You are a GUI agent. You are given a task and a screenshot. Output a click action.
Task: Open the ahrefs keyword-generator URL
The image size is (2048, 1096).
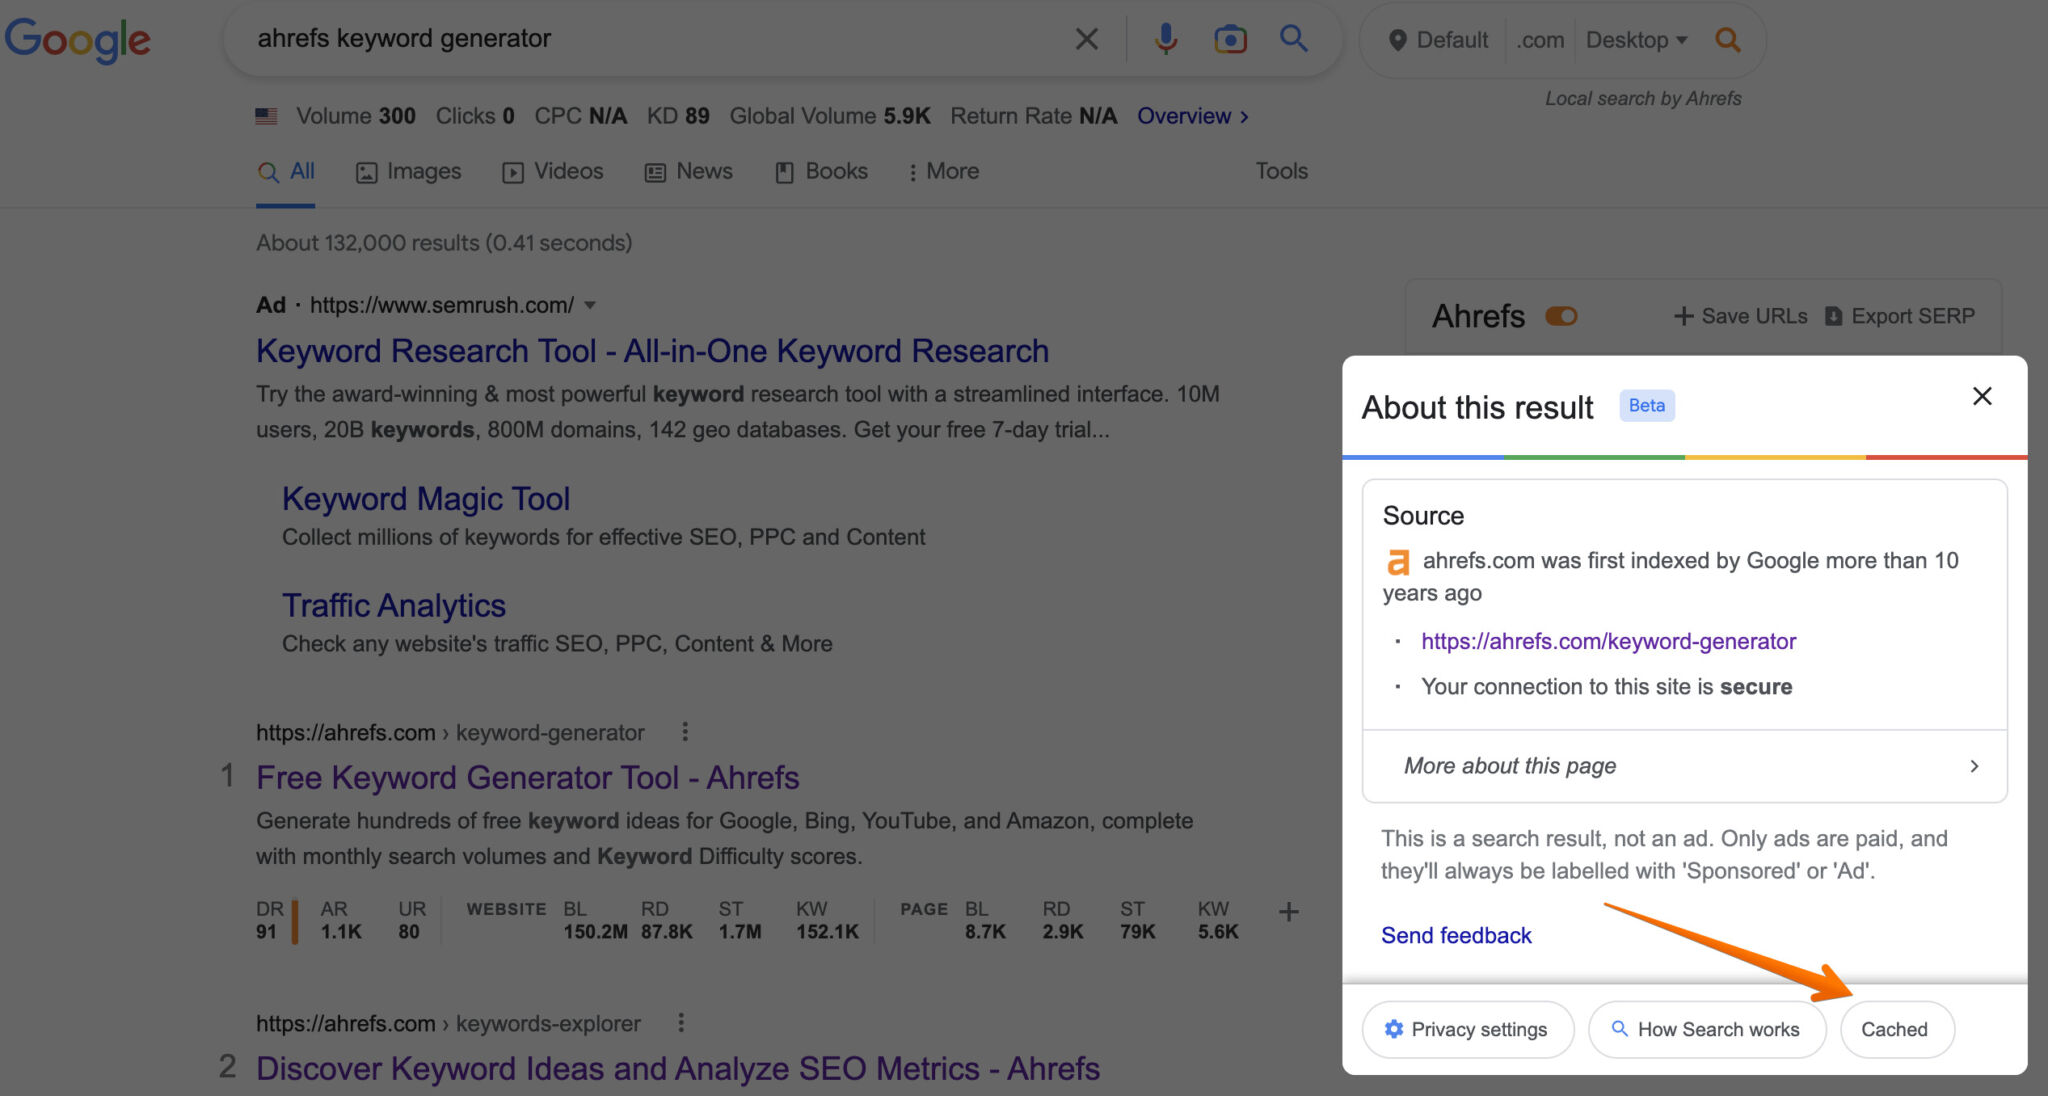click(x=1608, y=639)
